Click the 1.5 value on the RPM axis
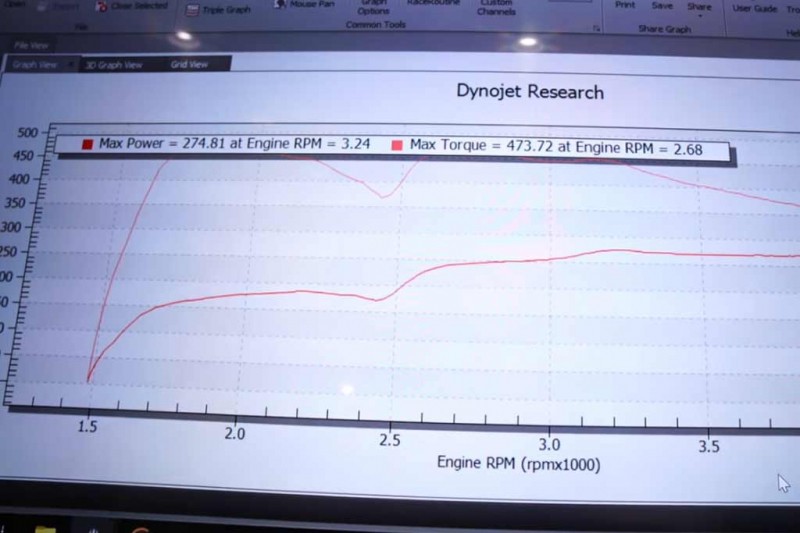 [87, 426]
